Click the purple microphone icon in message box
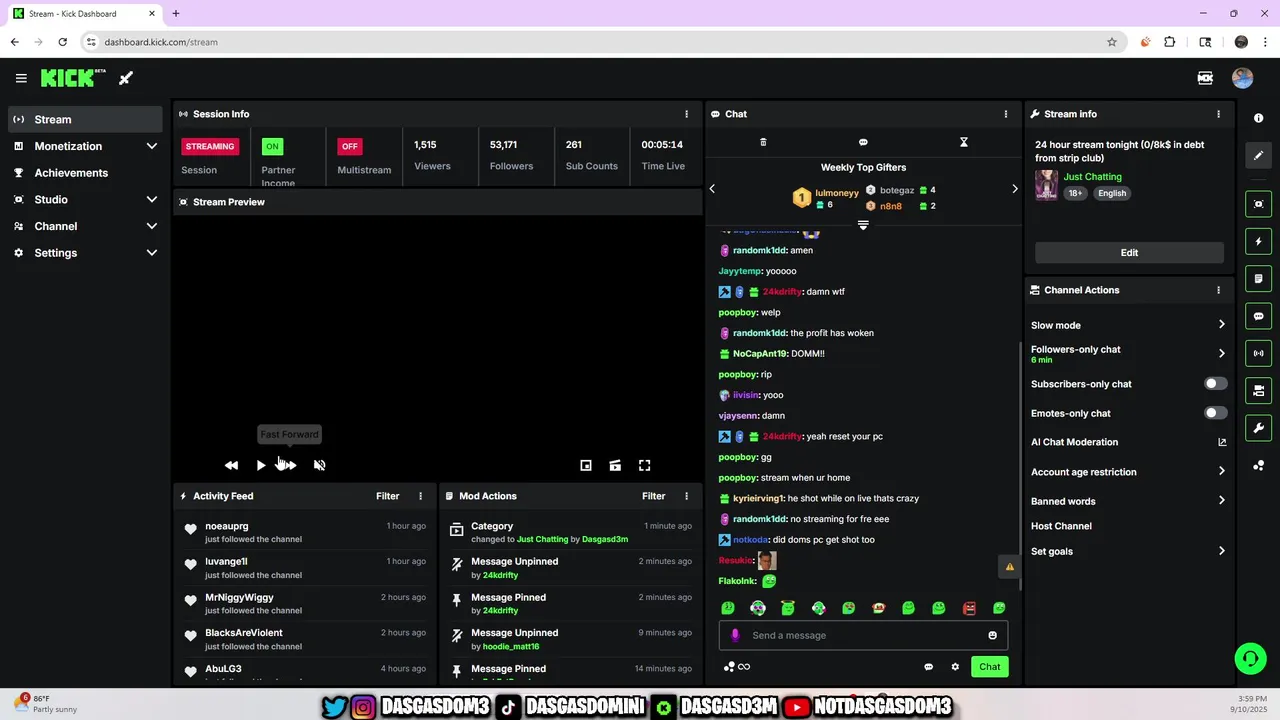 pyautogui.click(x=735, y=635)
